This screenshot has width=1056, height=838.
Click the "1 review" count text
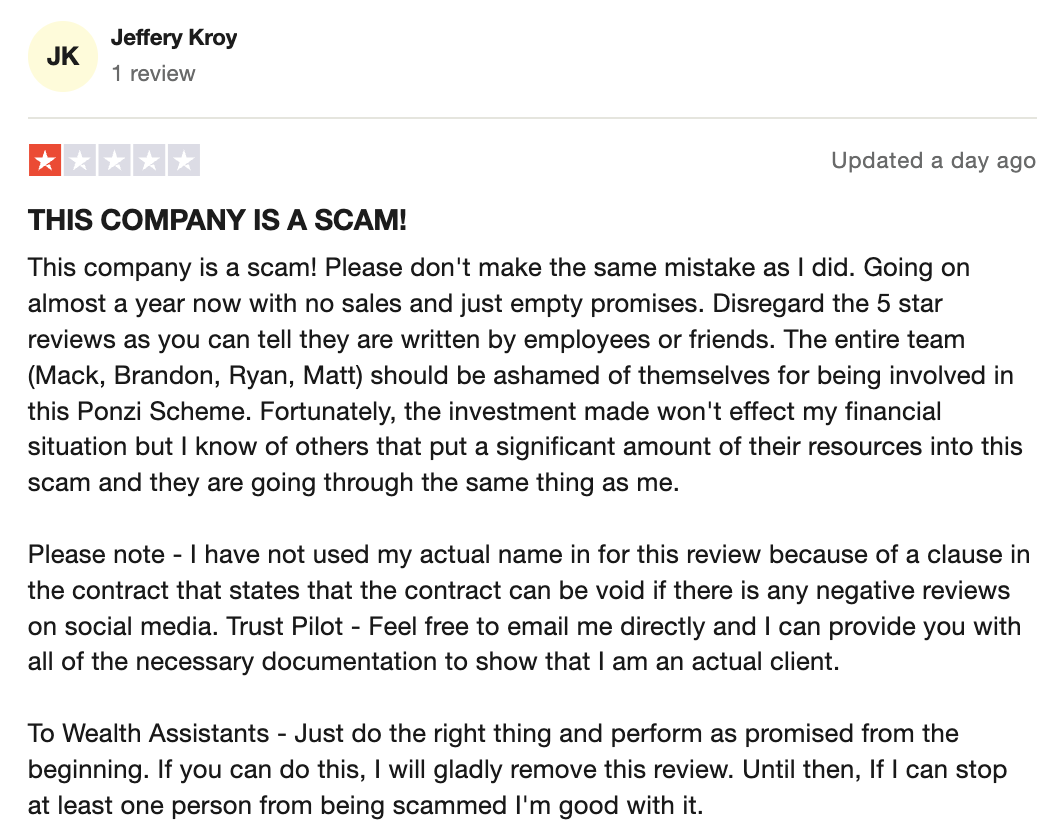(154, 73)
